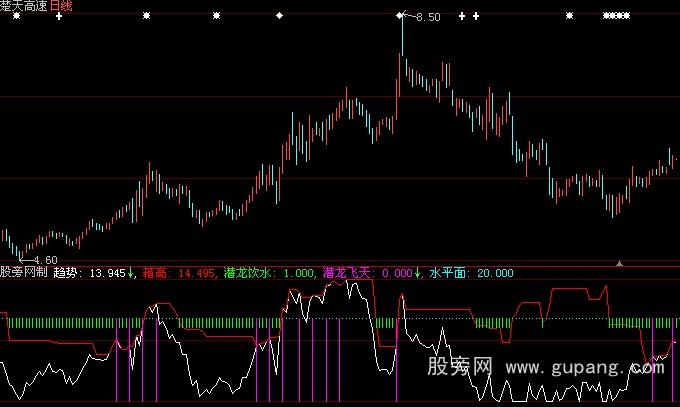Click the small gray triangle marker above the indicator header

click(619, 263)
